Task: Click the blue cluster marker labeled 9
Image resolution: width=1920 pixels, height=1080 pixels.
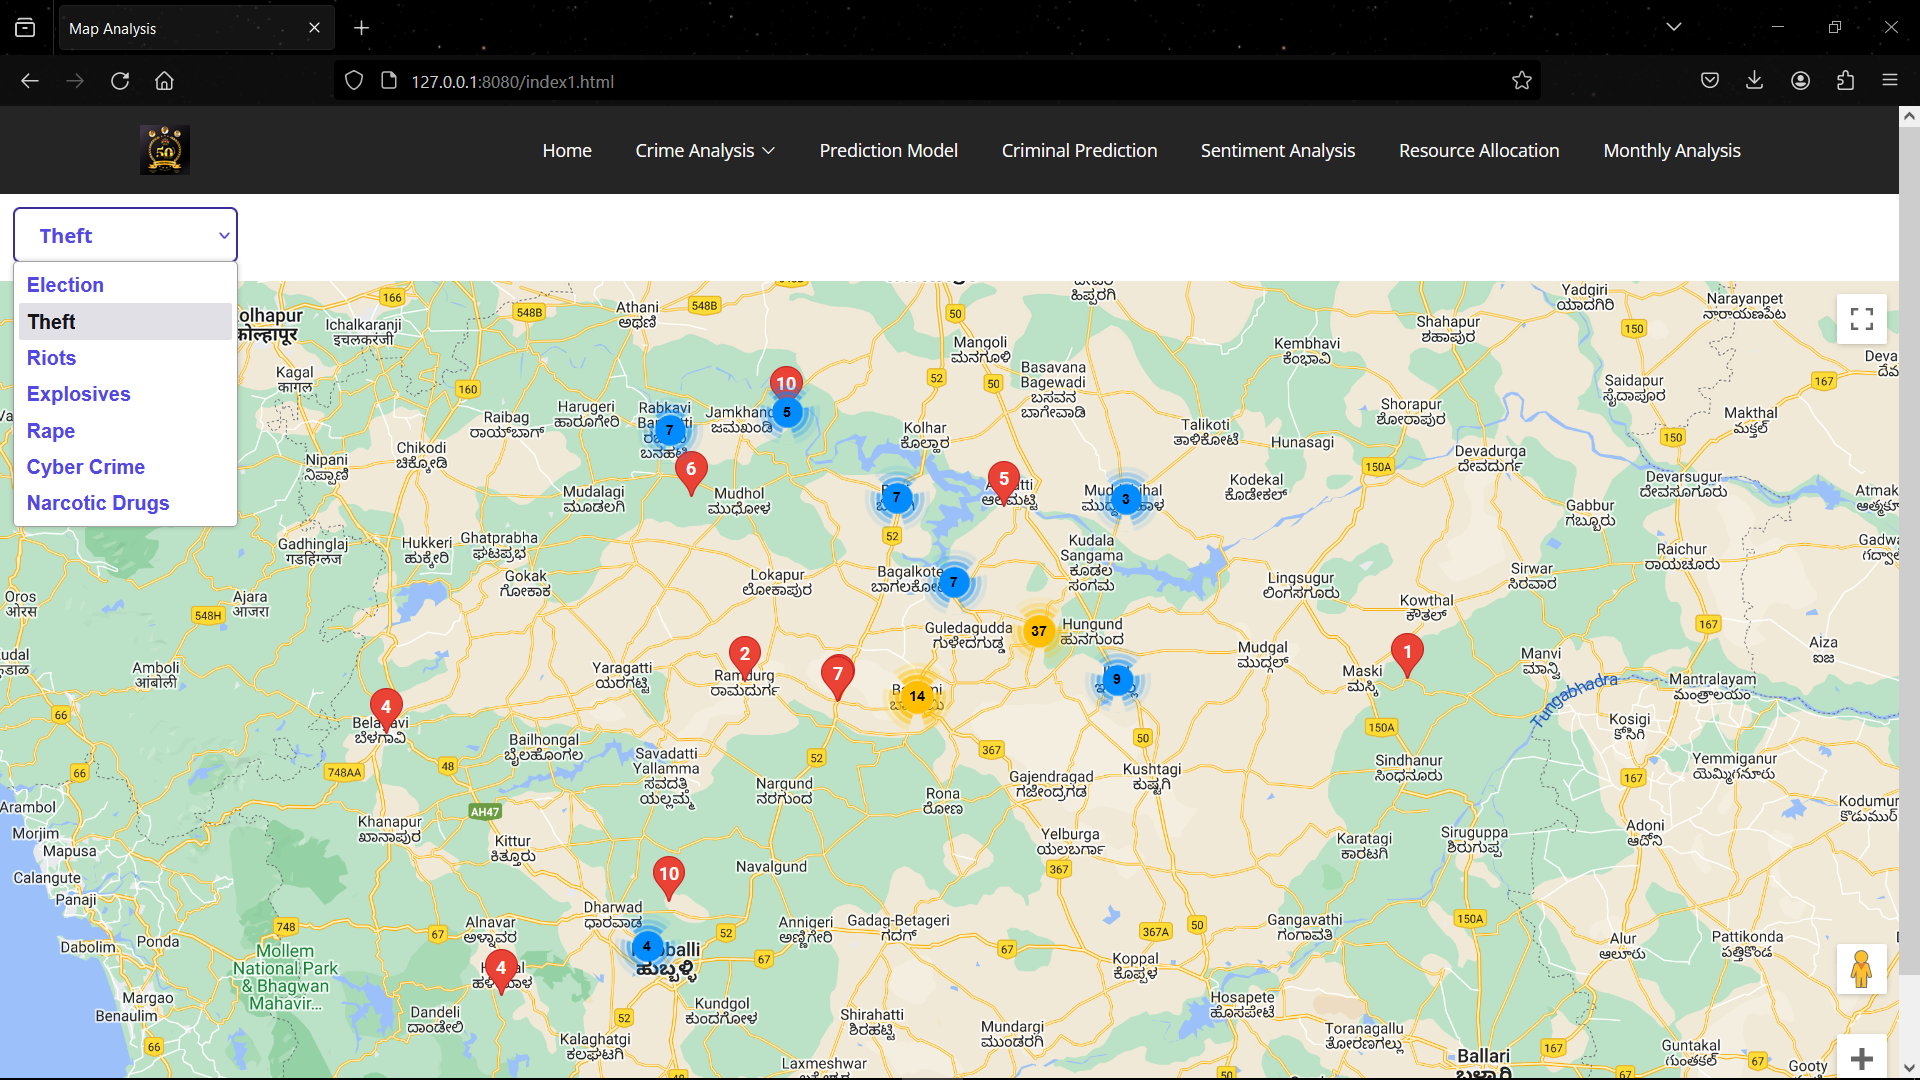Action: 1117,680
